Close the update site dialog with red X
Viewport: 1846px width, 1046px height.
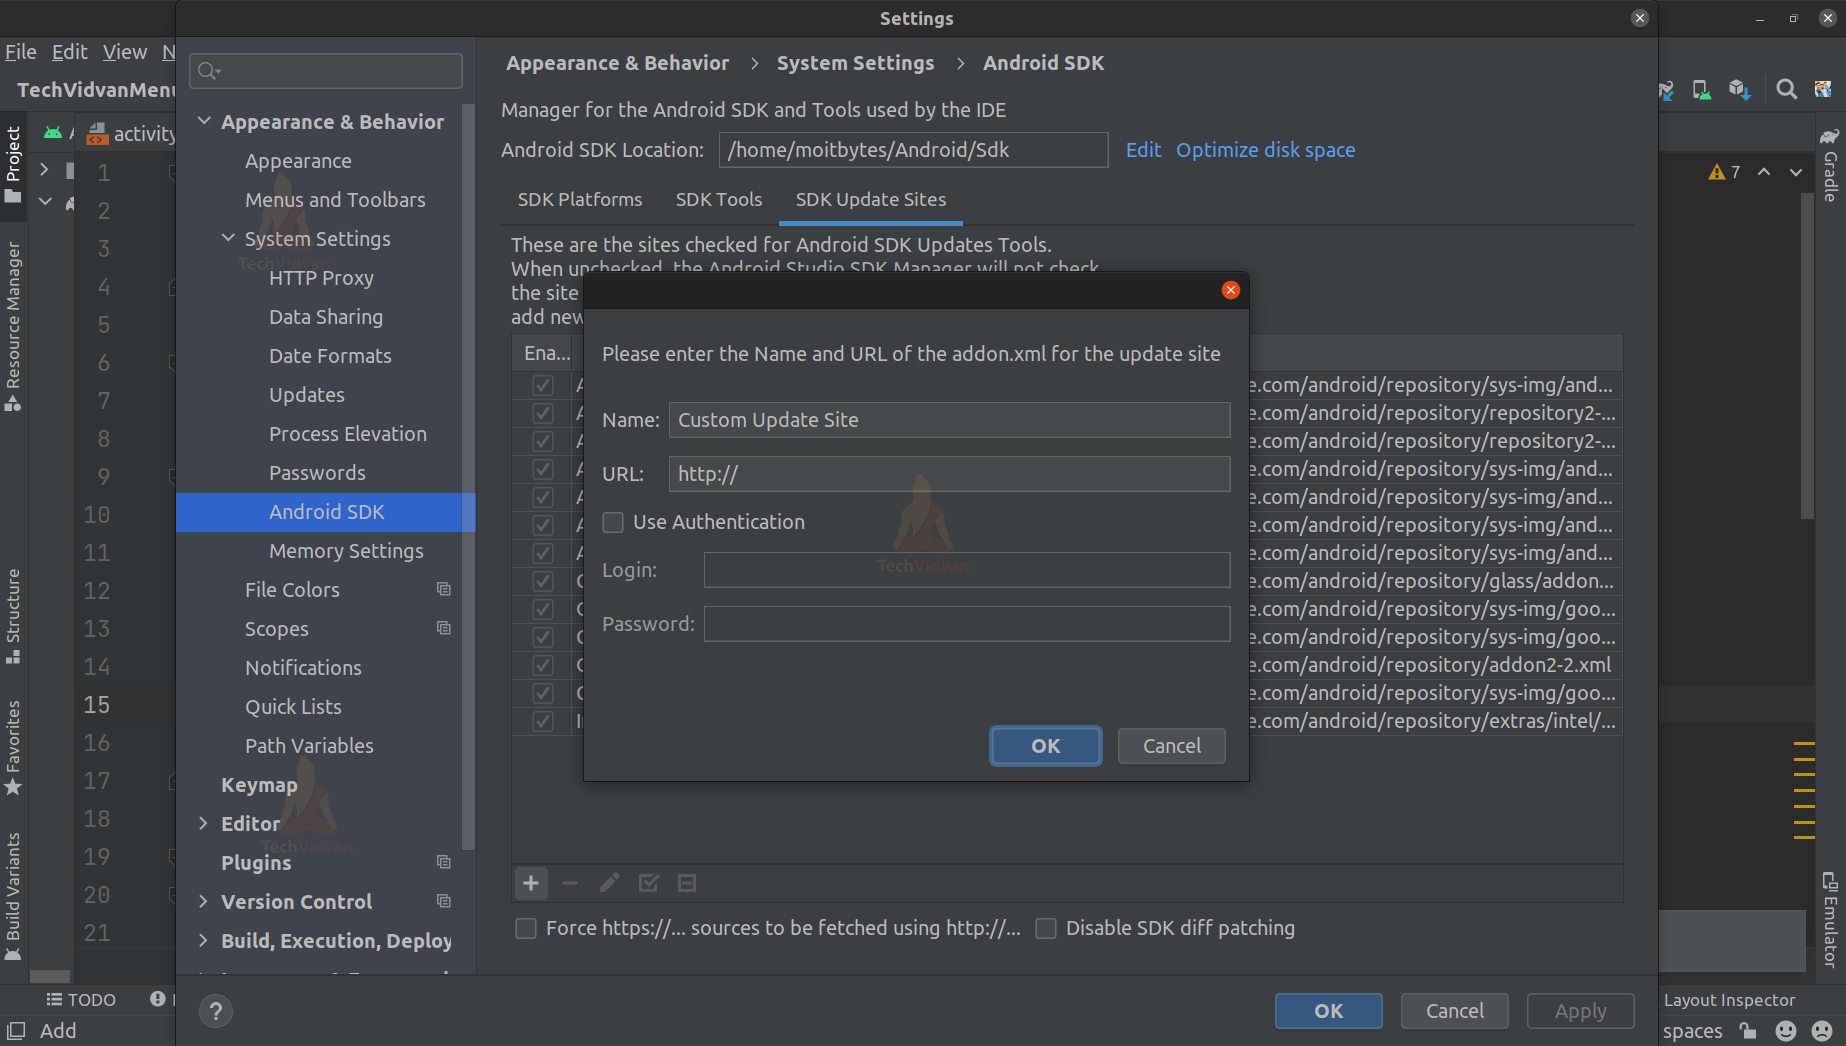[1231, 290]
